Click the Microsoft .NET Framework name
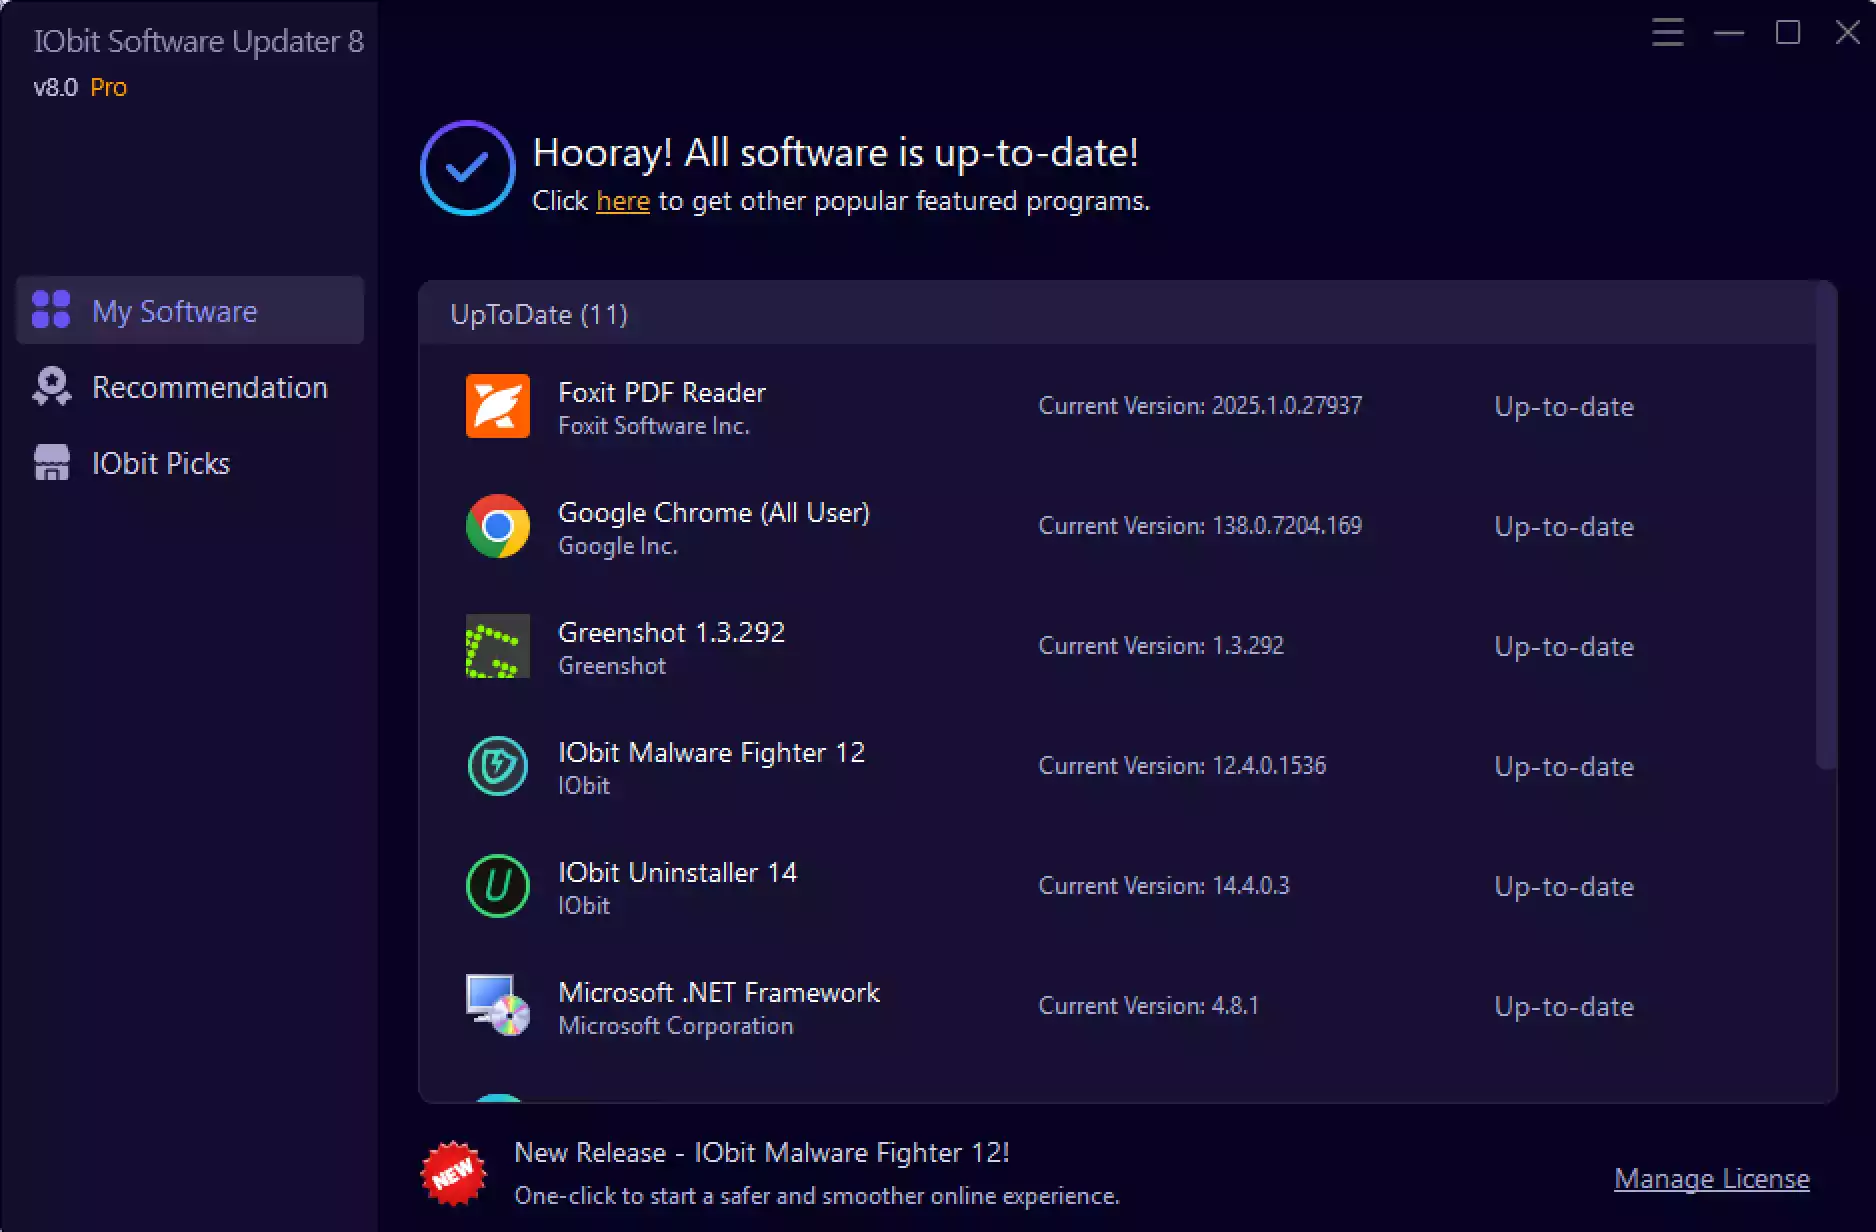Viewport: 1876px width, 1232px height. tap(719, 992)
